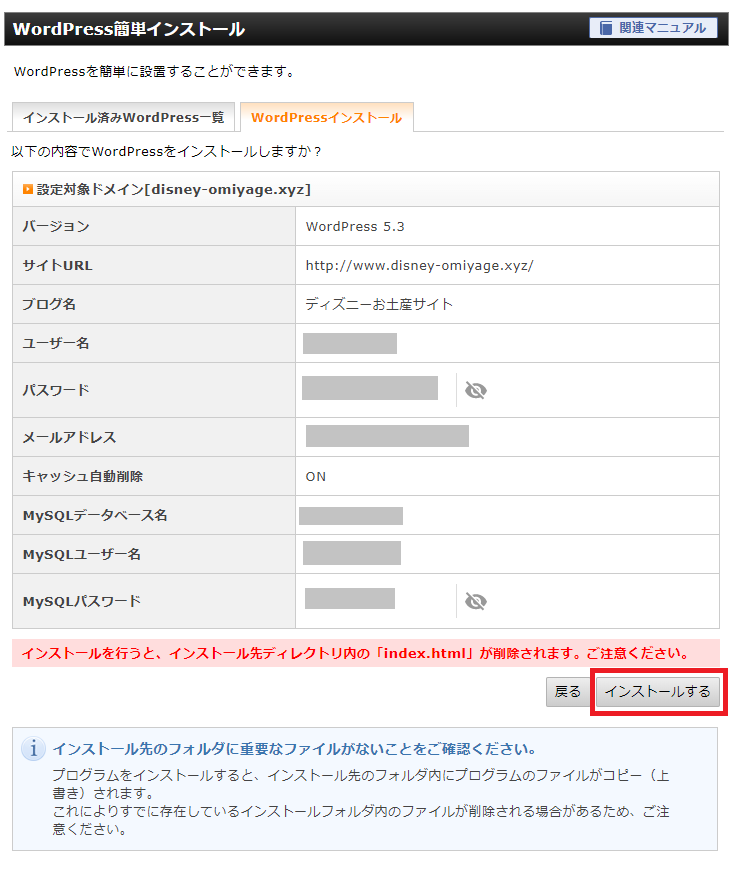Image resolution: width=741 pixels, height=877 pixels.
Task: Click the サイトURL row label
Action: (x=57, y=265)
